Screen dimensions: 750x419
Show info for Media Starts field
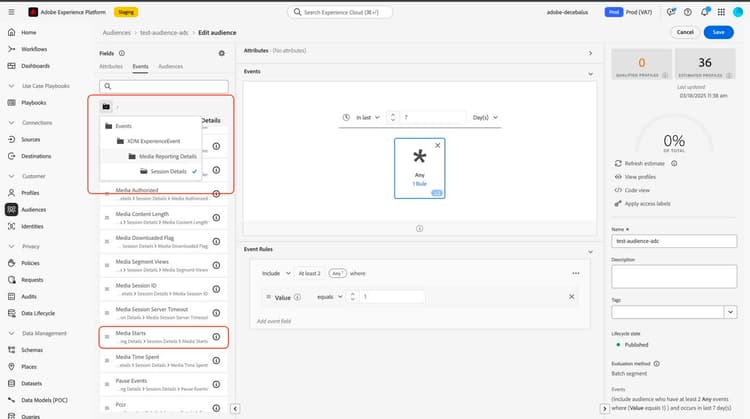click(216, 337)
